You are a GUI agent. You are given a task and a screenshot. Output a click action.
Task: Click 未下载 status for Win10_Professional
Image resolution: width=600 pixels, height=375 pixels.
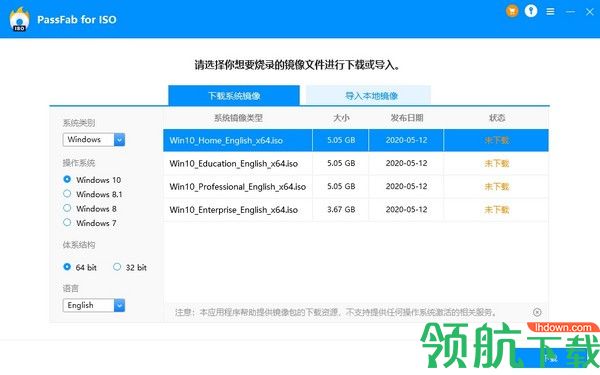[497, 186]
